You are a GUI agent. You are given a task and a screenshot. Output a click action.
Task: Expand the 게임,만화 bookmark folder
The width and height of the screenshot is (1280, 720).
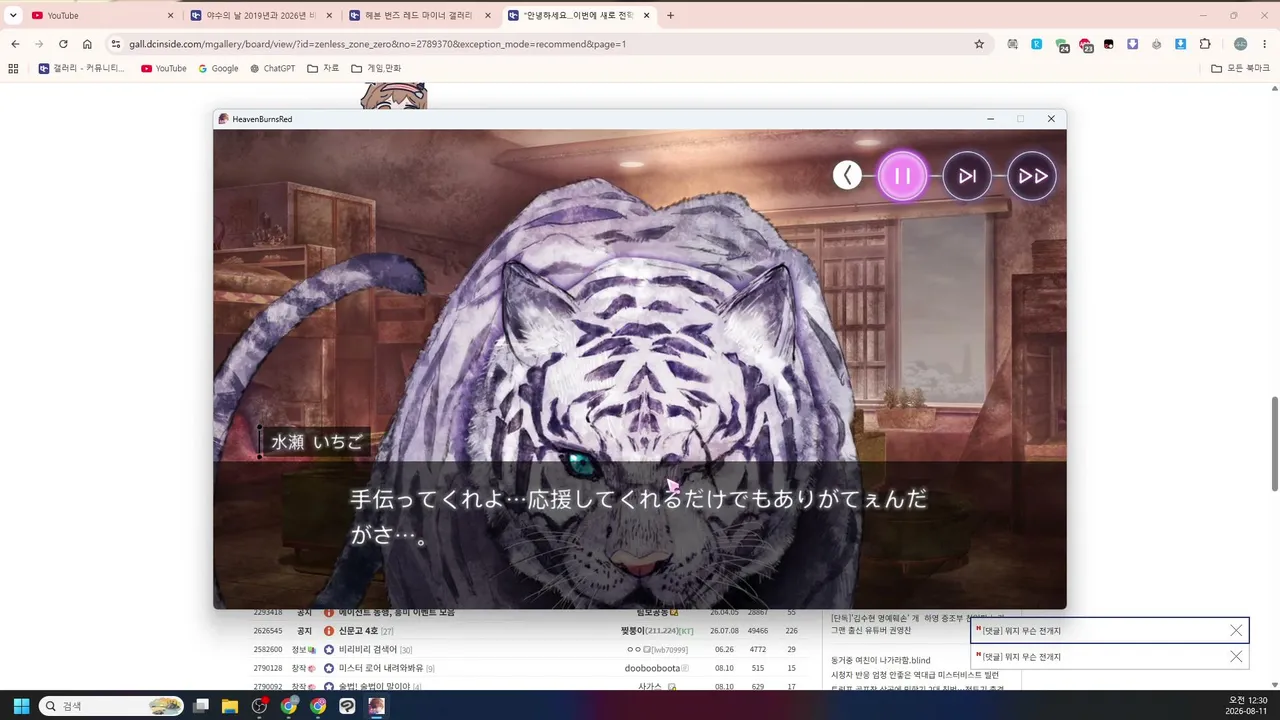376,68
